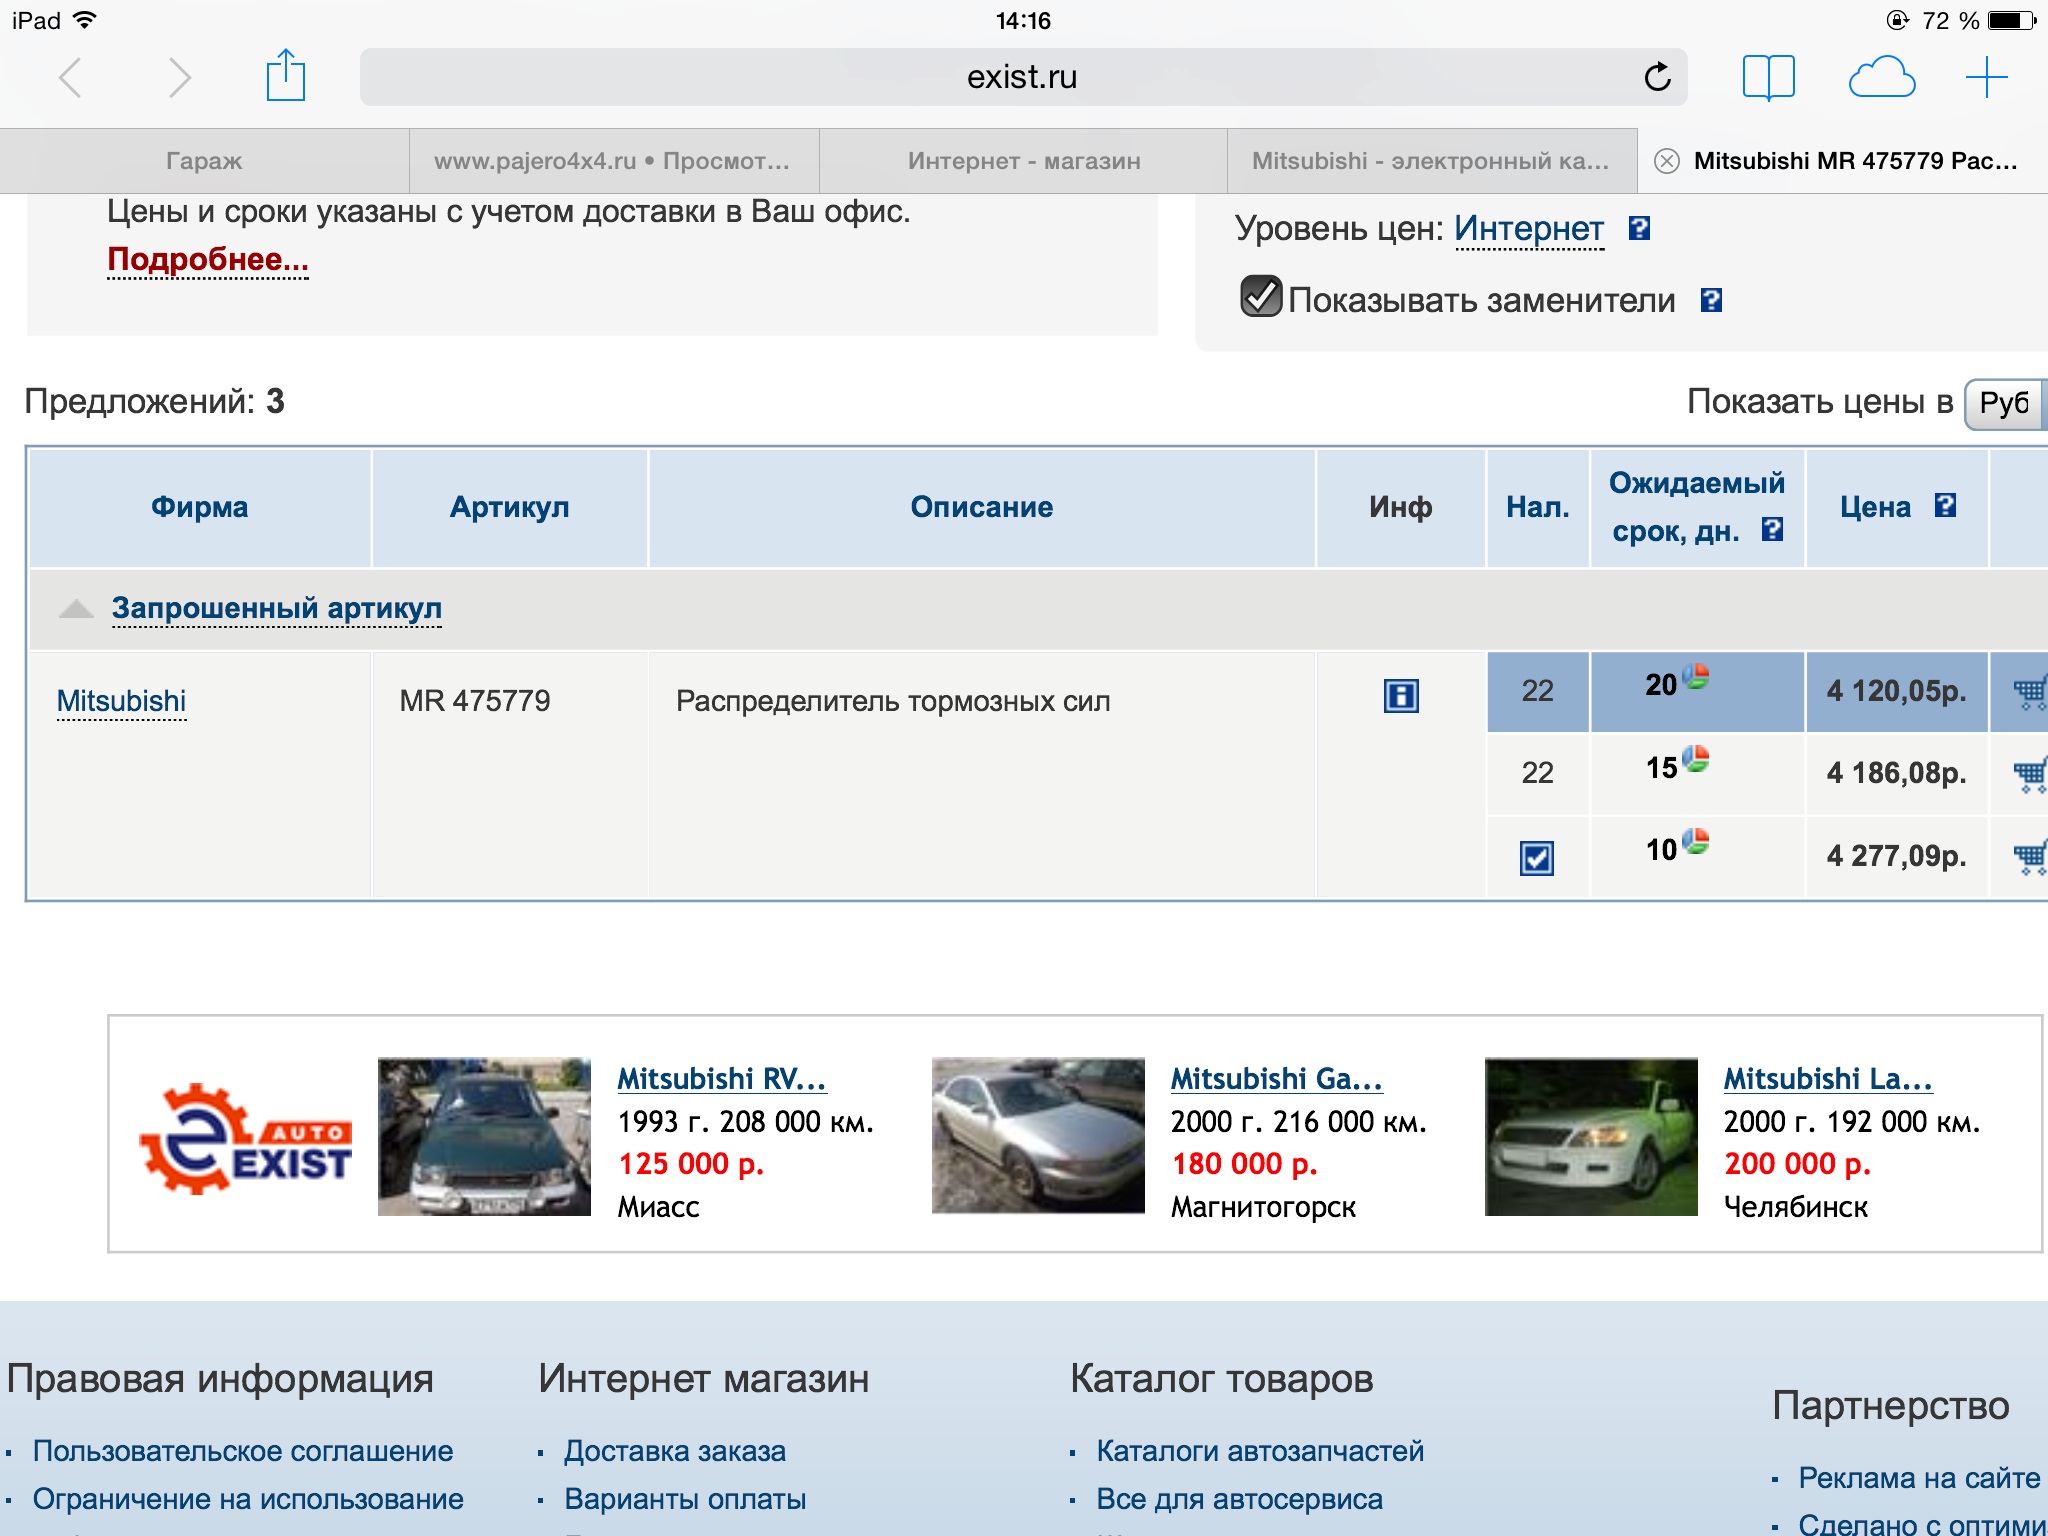The image size is (2048, 1536).
Task: Click help icon next to Цена header
Action: coord(1945,506)
